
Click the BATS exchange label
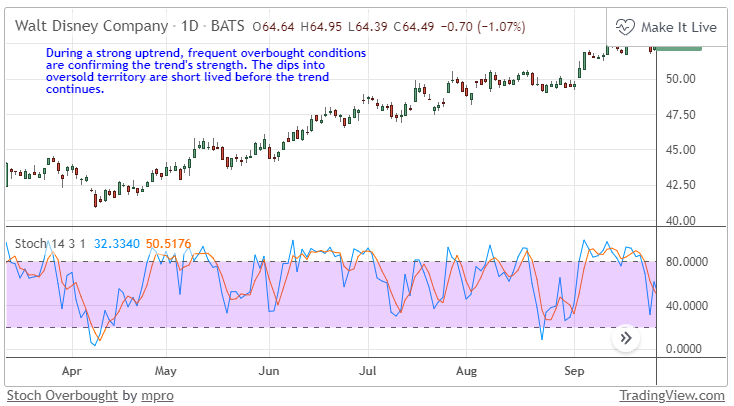pyautogui.click(x=228, y=26)
